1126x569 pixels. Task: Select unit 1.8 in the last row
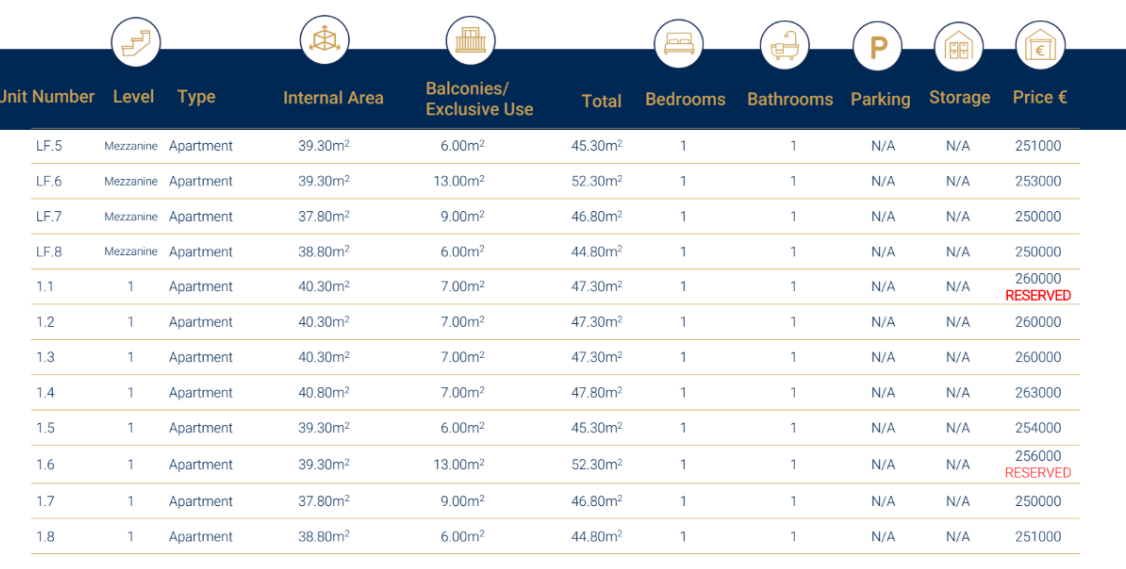[45, 537]
